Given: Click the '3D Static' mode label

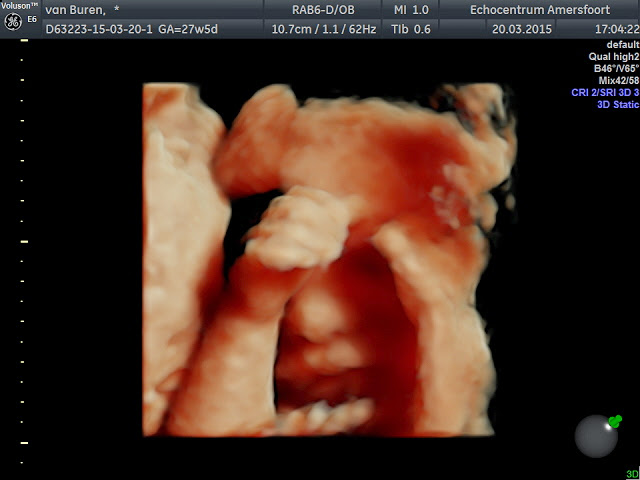Looking at the screenshot, I should [x=618, y=104].
